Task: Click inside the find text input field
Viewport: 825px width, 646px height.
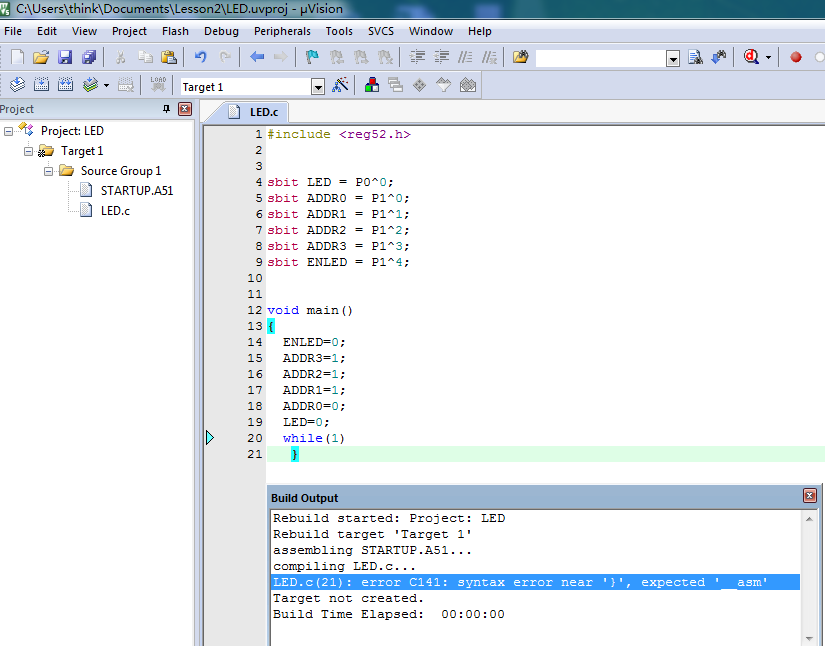Action: click(x=601, y=58)
